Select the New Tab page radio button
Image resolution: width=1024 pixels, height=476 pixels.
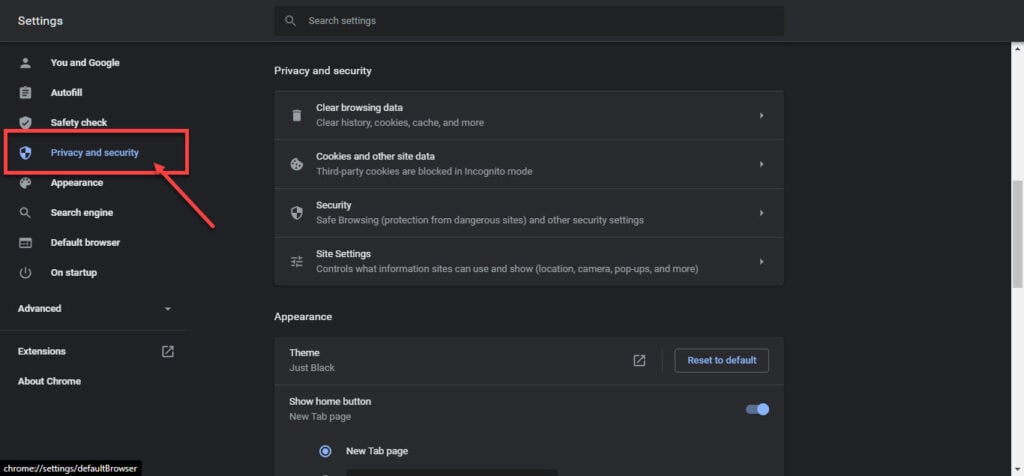pos(325,451)
